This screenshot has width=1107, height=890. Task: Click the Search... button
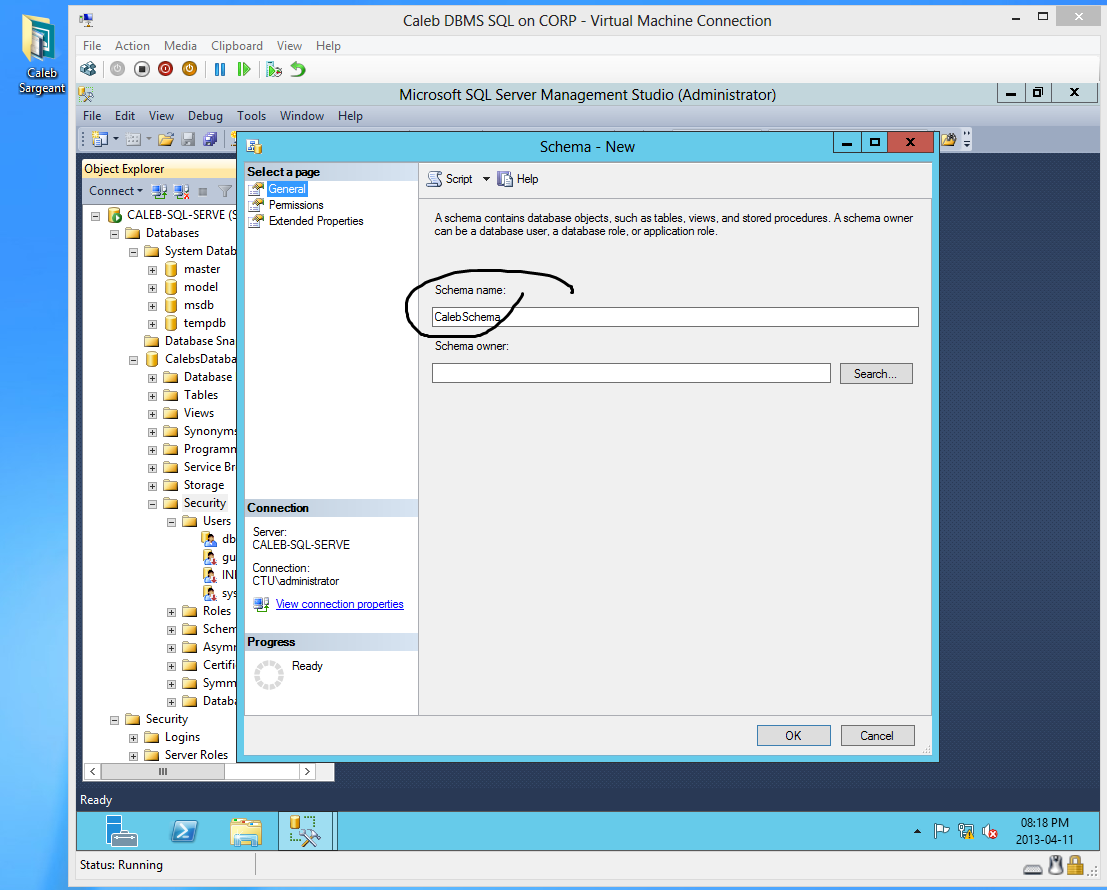(876, 373)
